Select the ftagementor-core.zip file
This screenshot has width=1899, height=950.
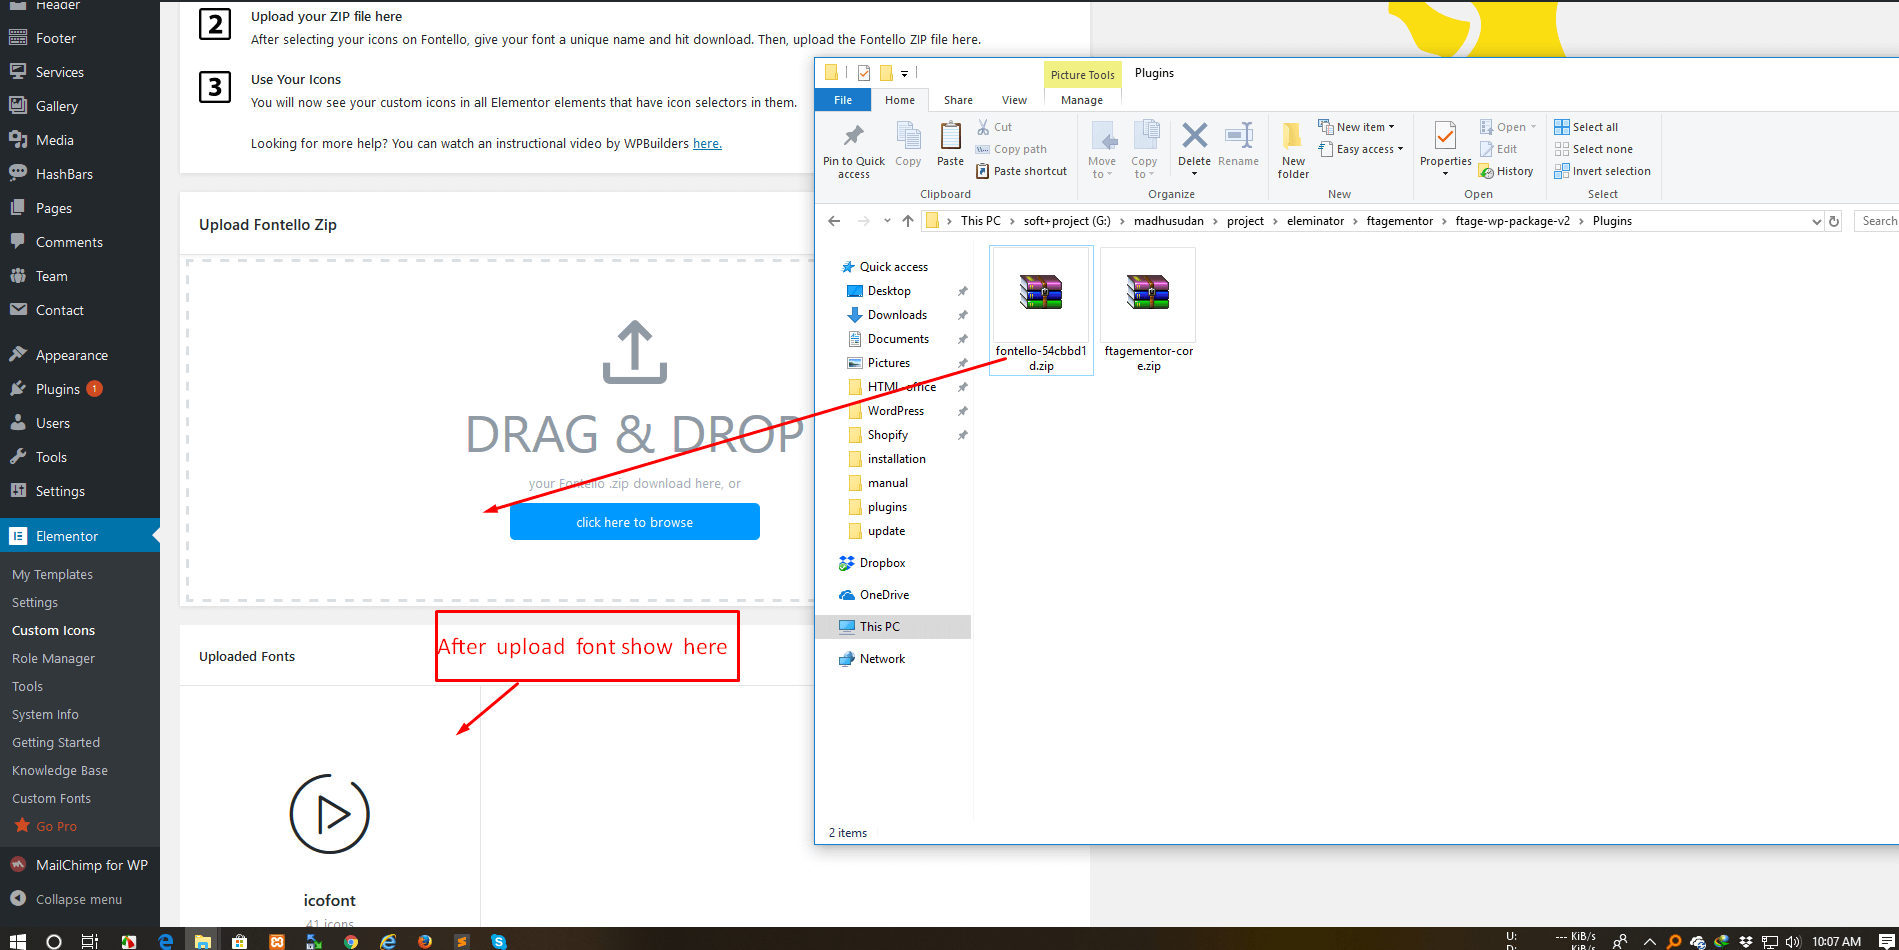pyautogui.click(x=1148, y=312)
